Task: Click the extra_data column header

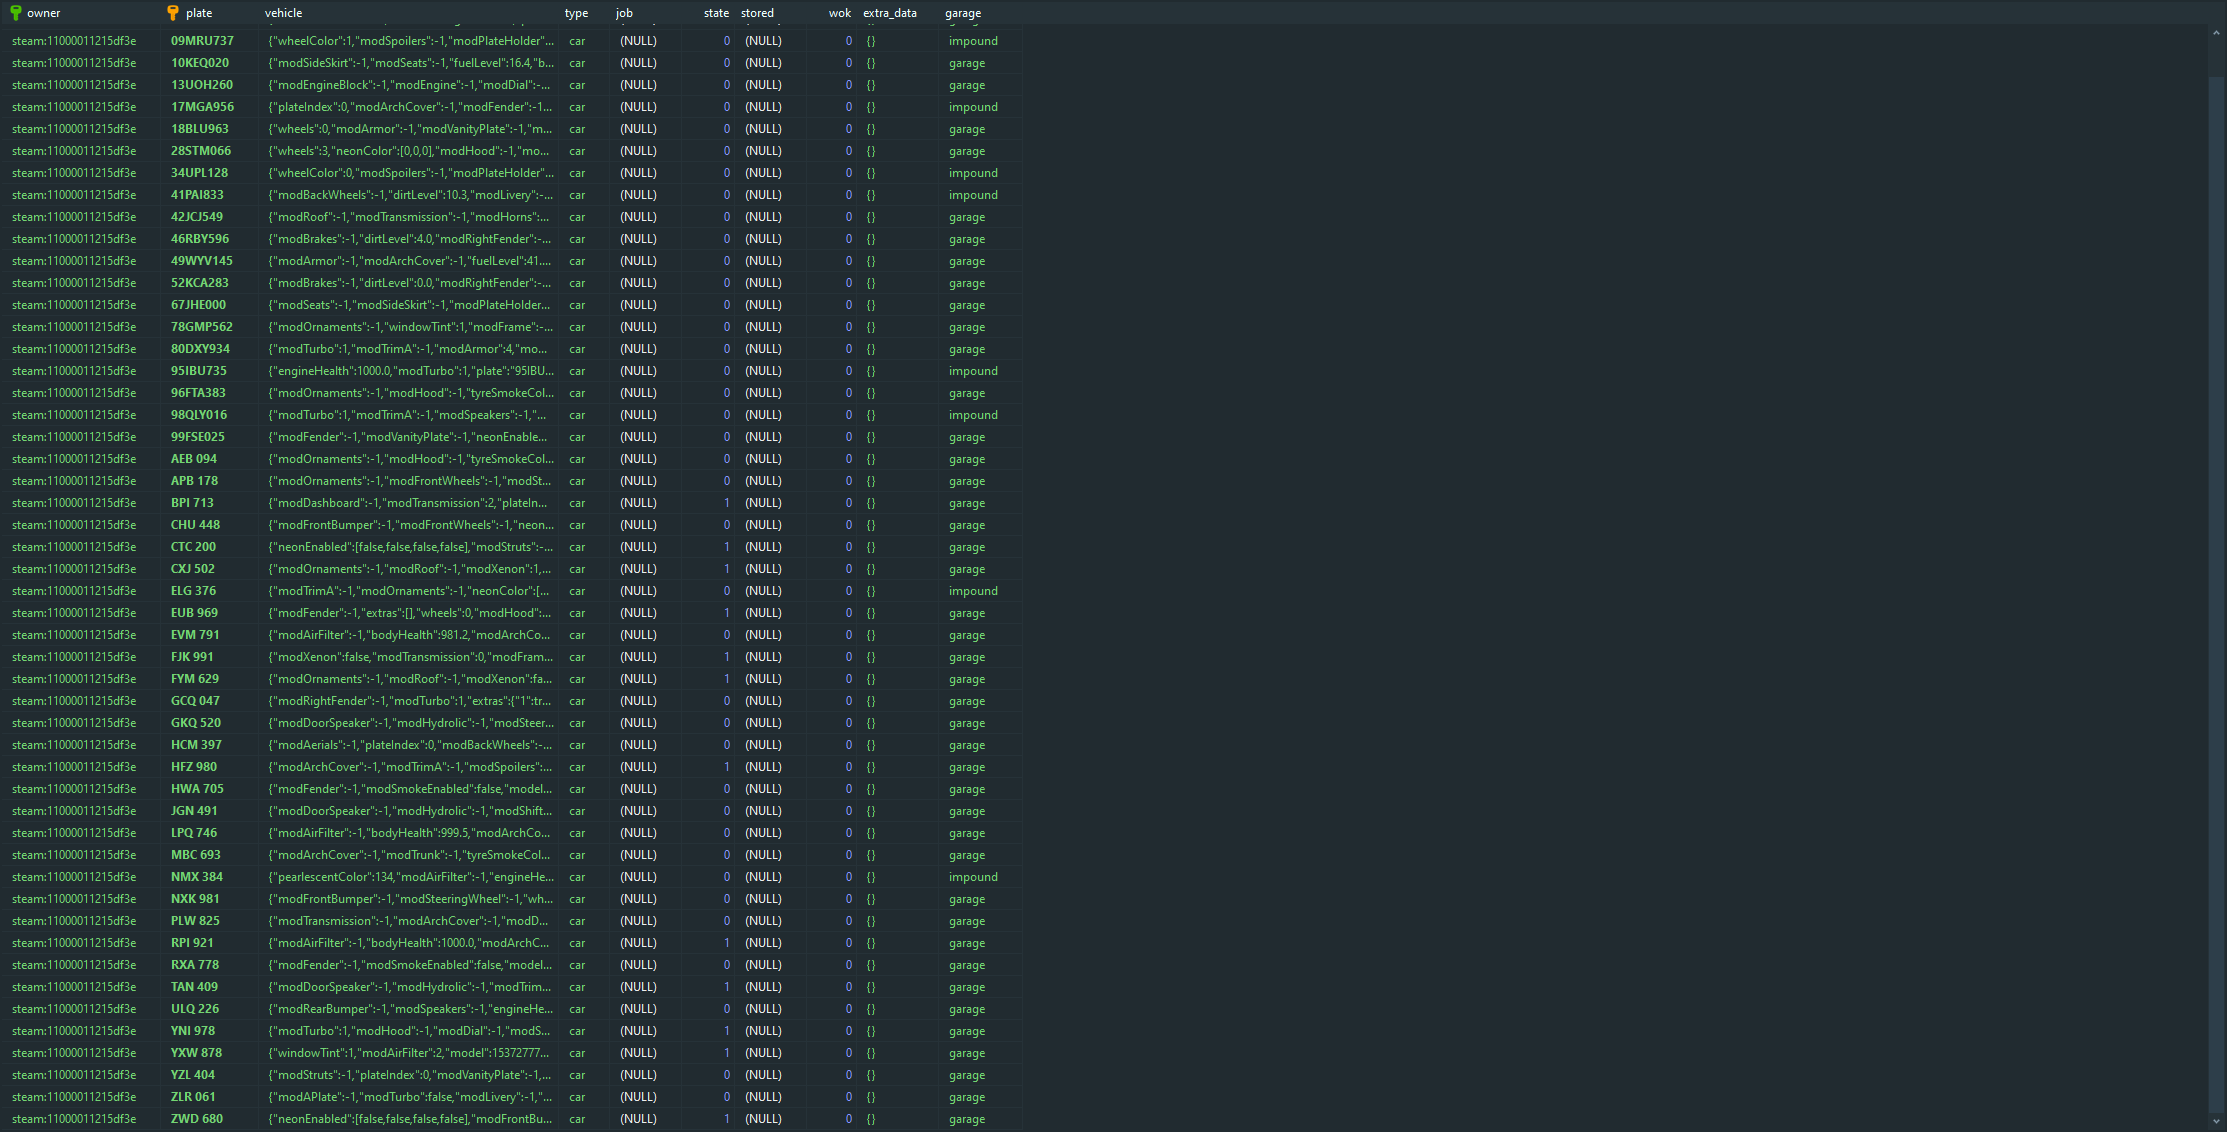Action: 889,13
